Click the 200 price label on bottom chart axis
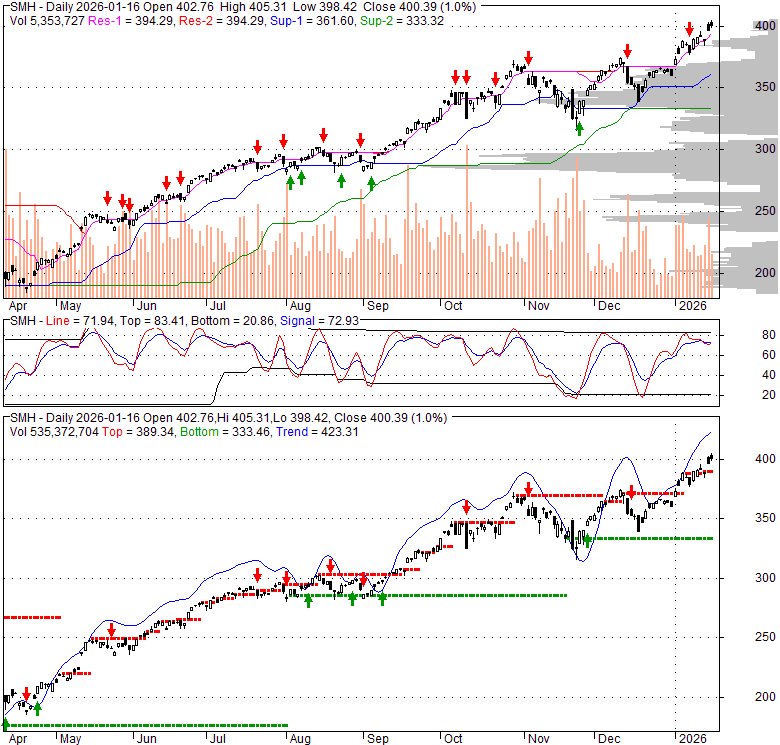Viewport: 780px width, 745px height. click(765, 697)
